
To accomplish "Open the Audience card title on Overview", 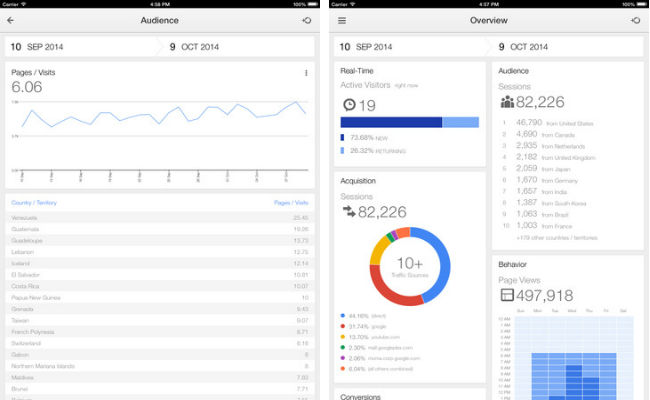I will (514, 71).
